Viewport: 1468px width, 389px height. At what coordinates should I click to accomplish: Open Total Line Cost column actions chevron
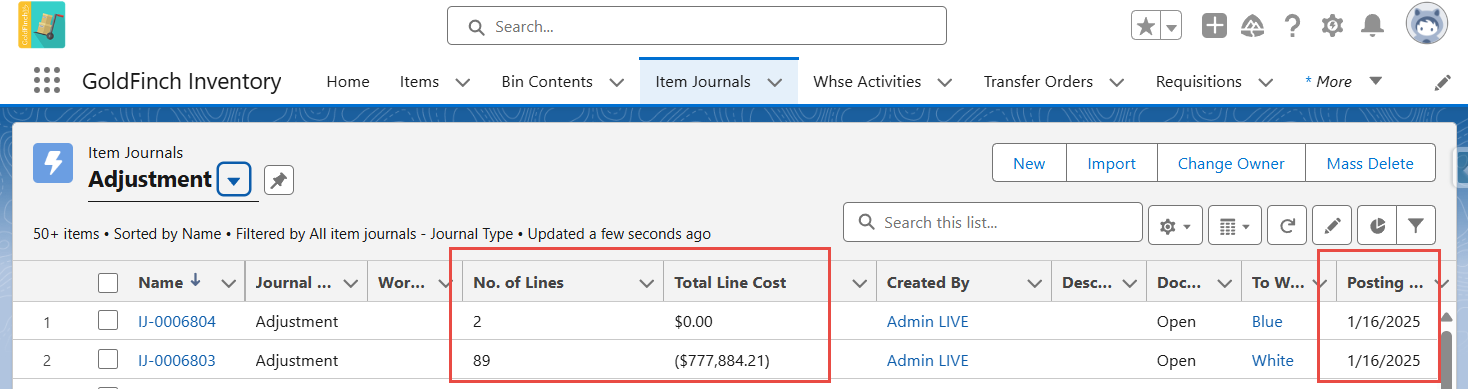pyautogui.click(x=859, y=283)
